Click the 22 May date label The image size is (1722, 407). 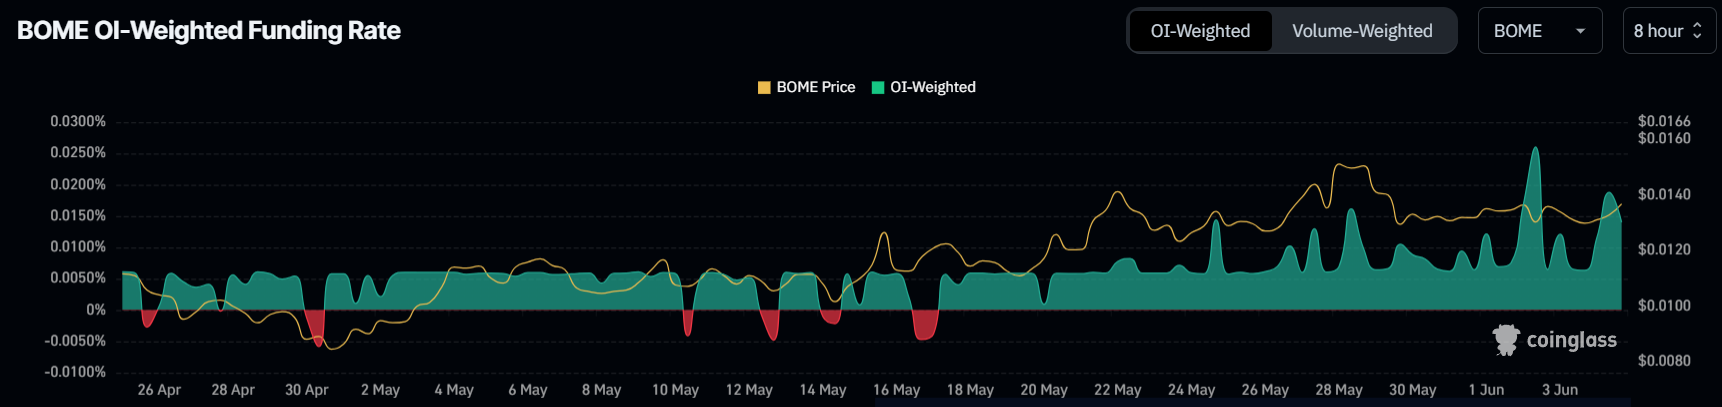[x=1118, y=390]
